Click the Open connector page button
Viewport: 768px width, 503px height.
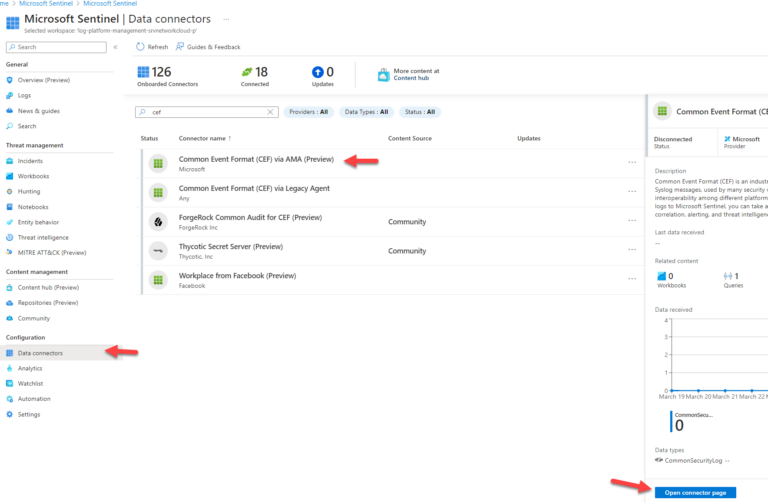(x=695, y=492)
